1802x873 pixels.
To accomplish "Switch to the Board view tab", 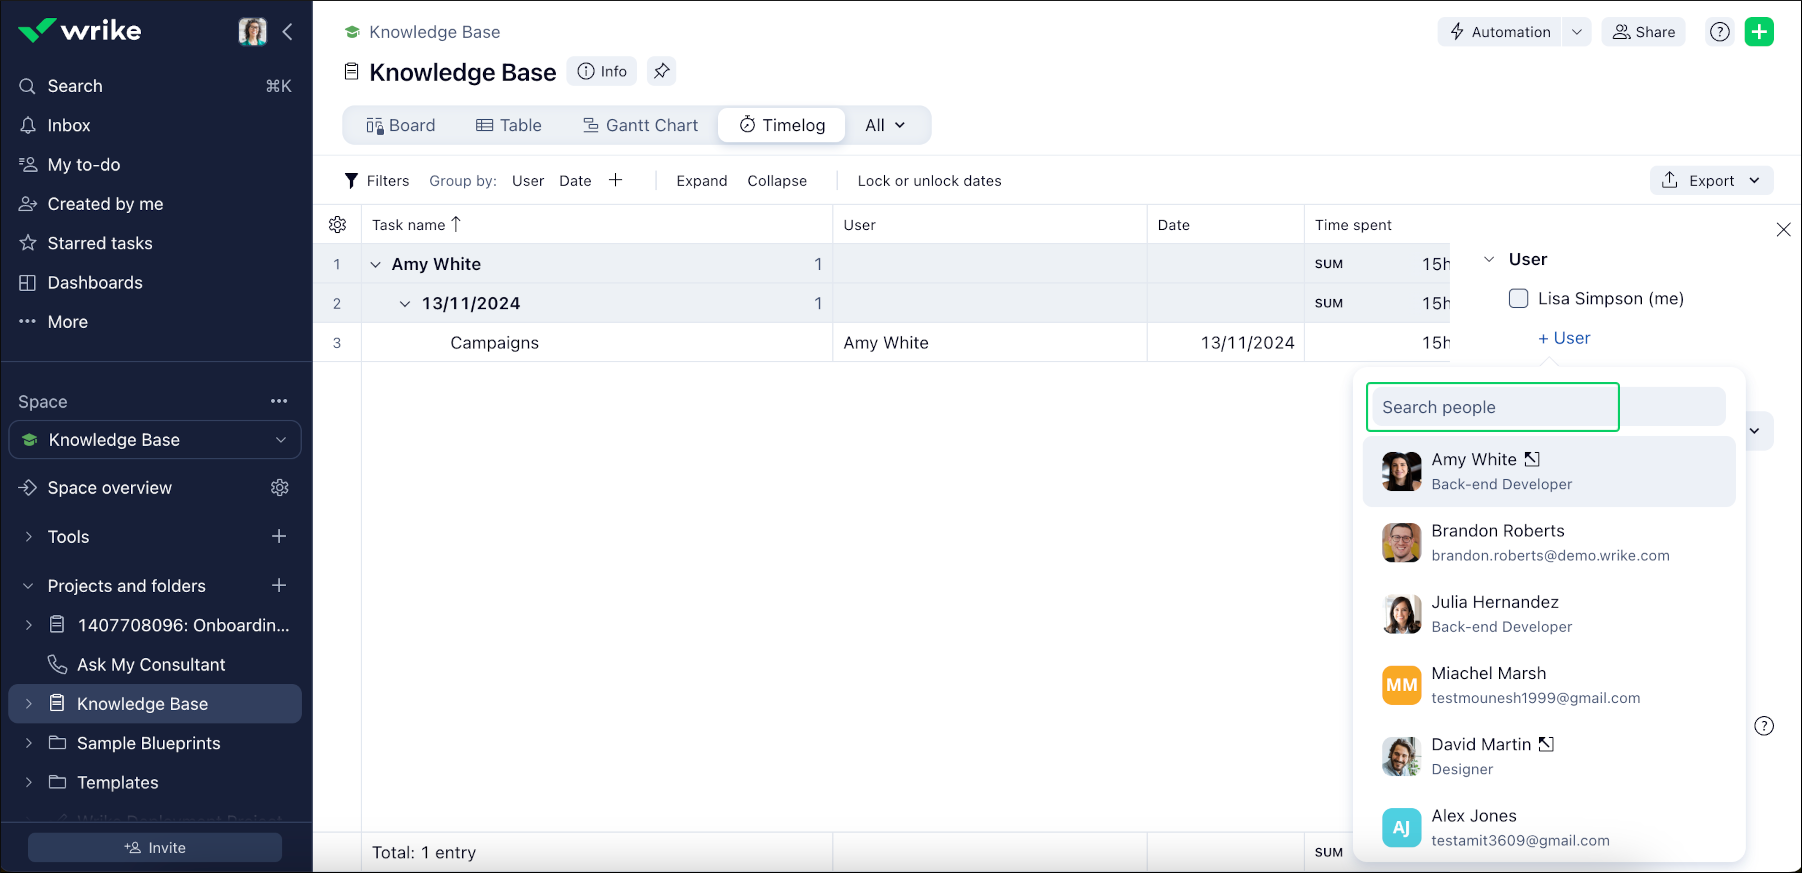I will (x=401, y=125).
